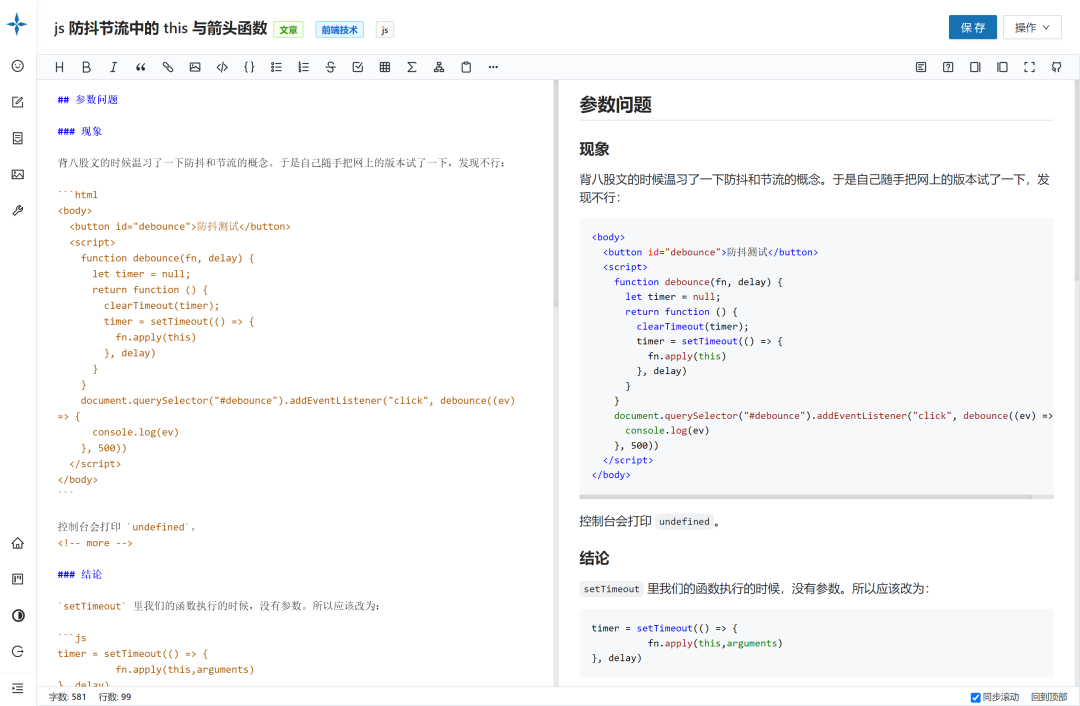Switch to write-only layout
1080x706 pixels.
(975, 67)
